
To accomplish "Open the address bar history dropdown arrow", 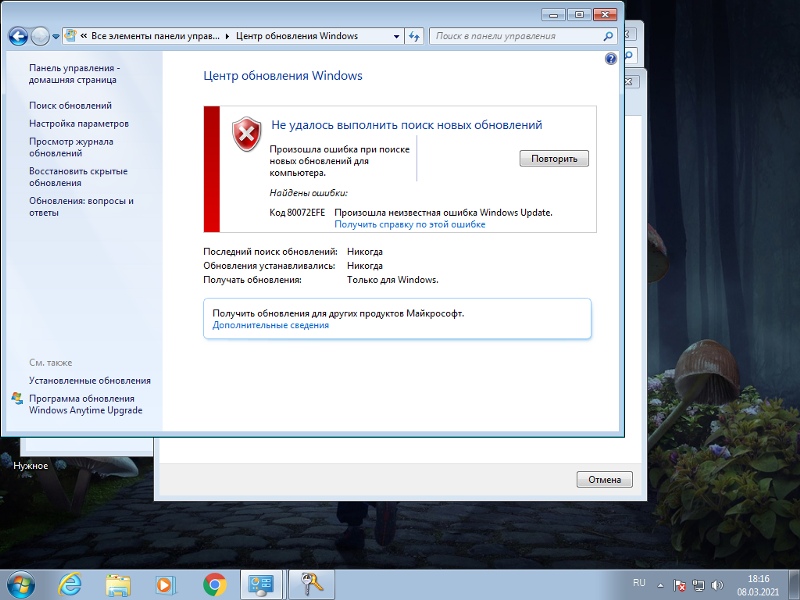I will [396, 36].
